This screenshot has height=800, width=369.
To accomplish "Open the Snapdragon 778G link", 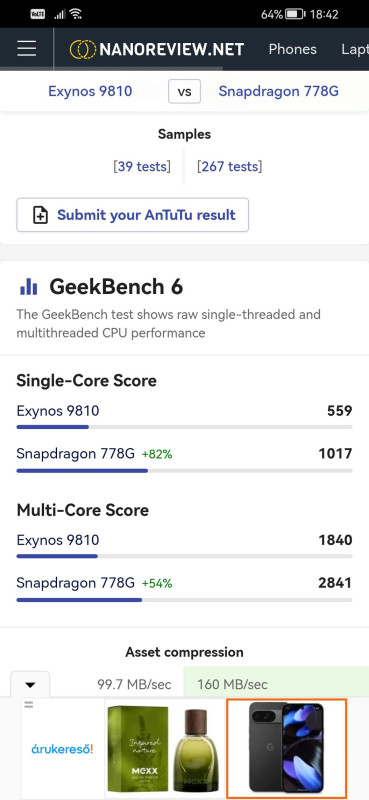I will pyautogui.click(x=279, y=91).
